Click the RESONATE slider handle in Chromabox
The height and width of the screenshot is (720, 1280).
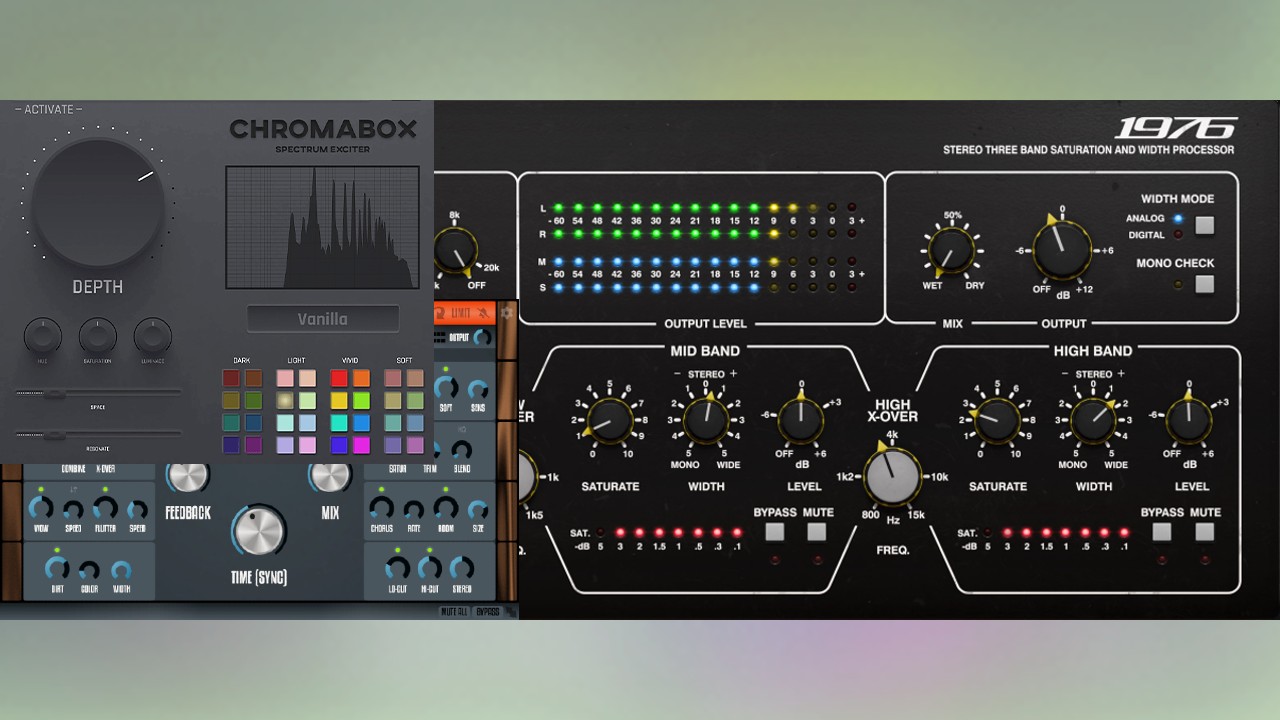[x=54, y=435]
